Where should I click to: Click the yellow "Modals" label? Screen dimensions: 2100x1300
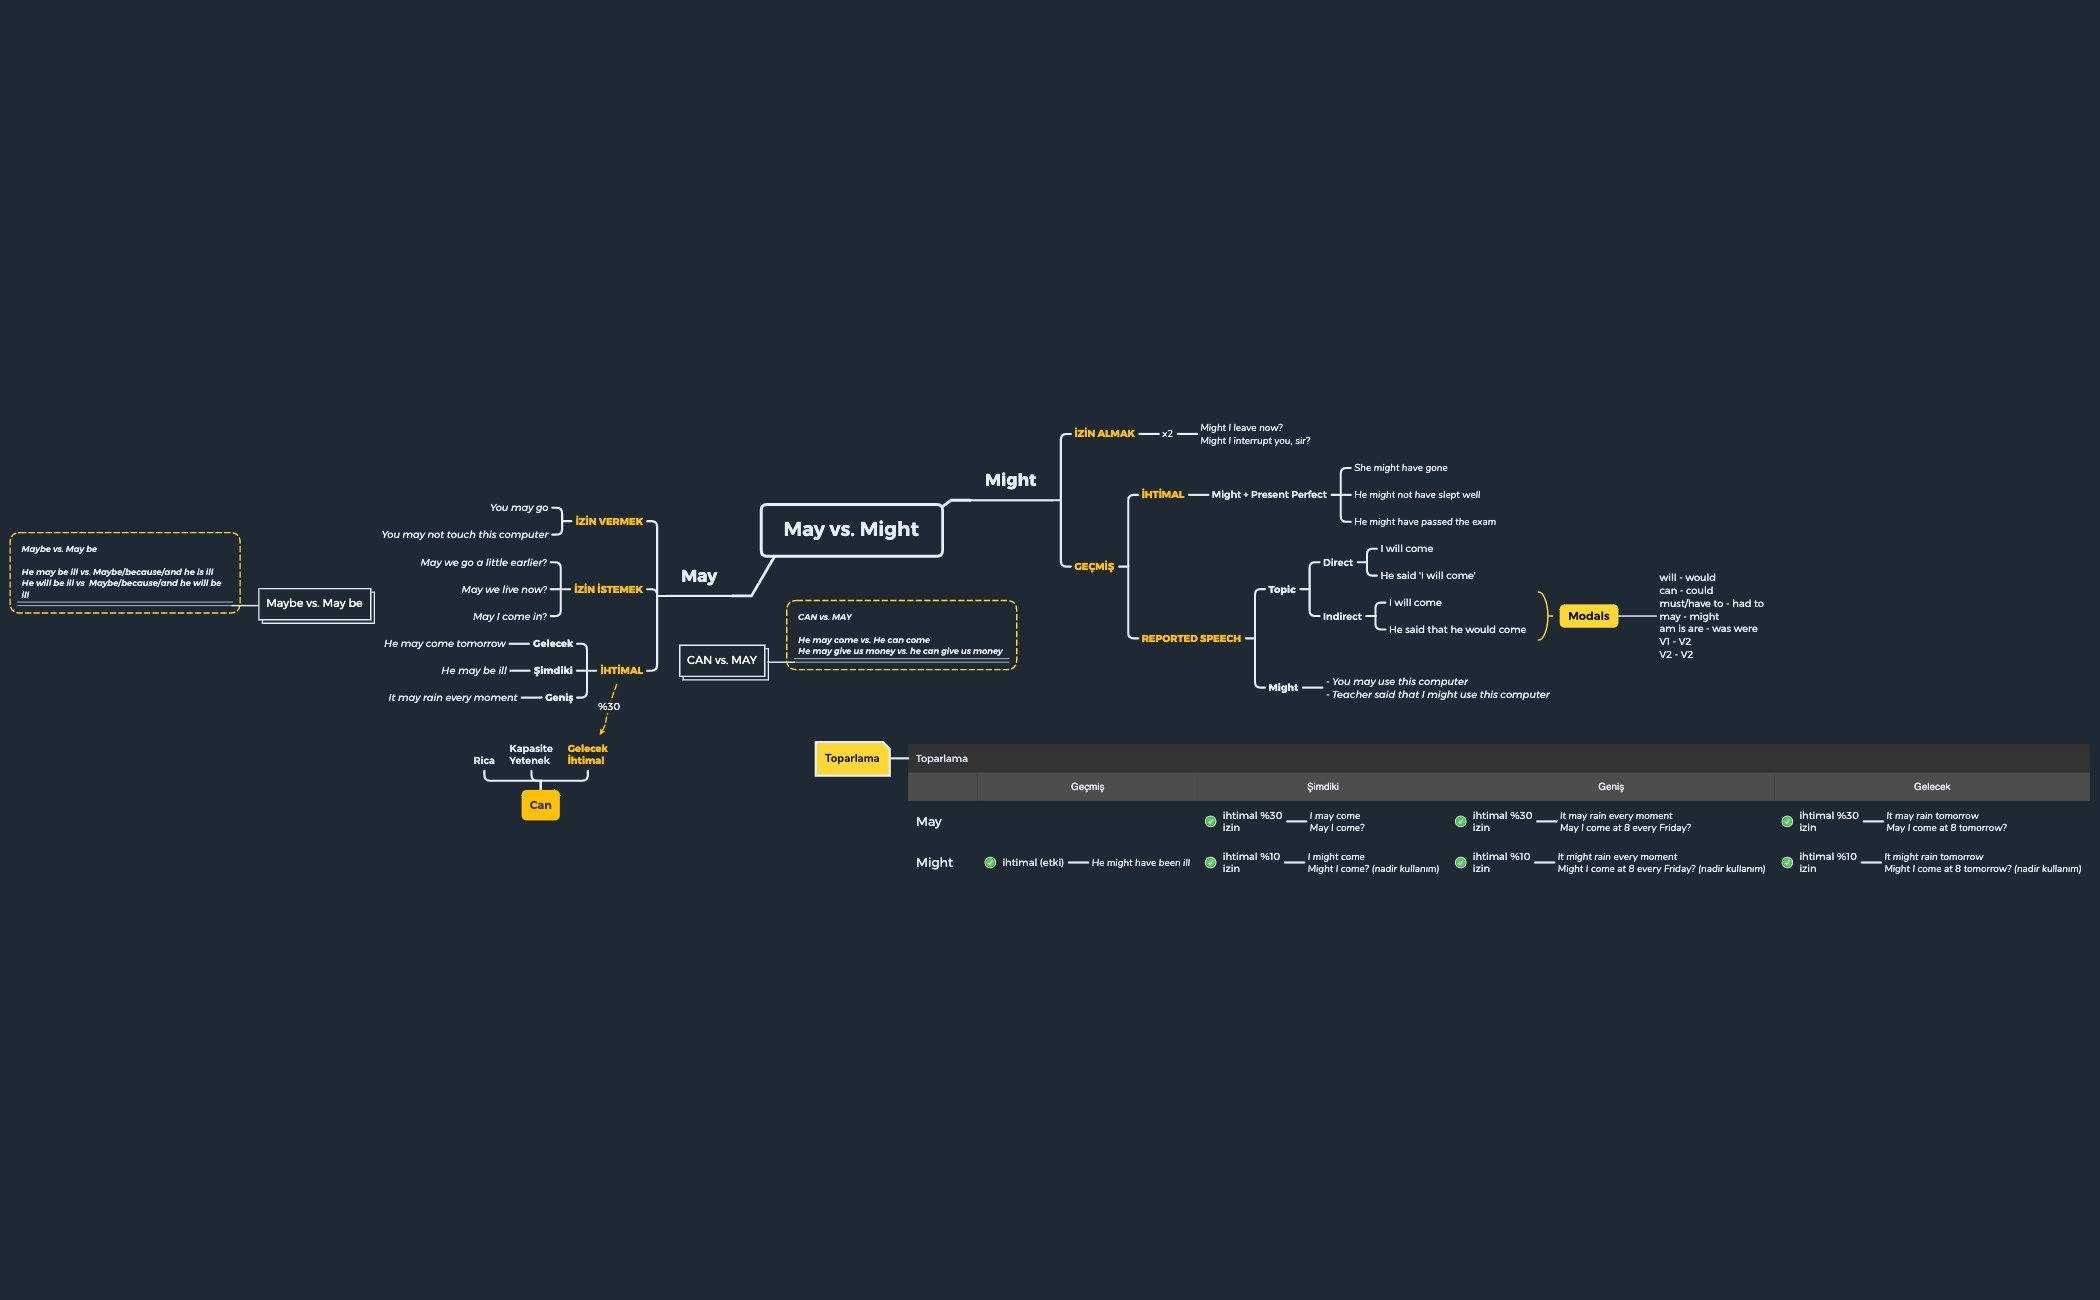pyautogui.click(x=1588, y=616)
